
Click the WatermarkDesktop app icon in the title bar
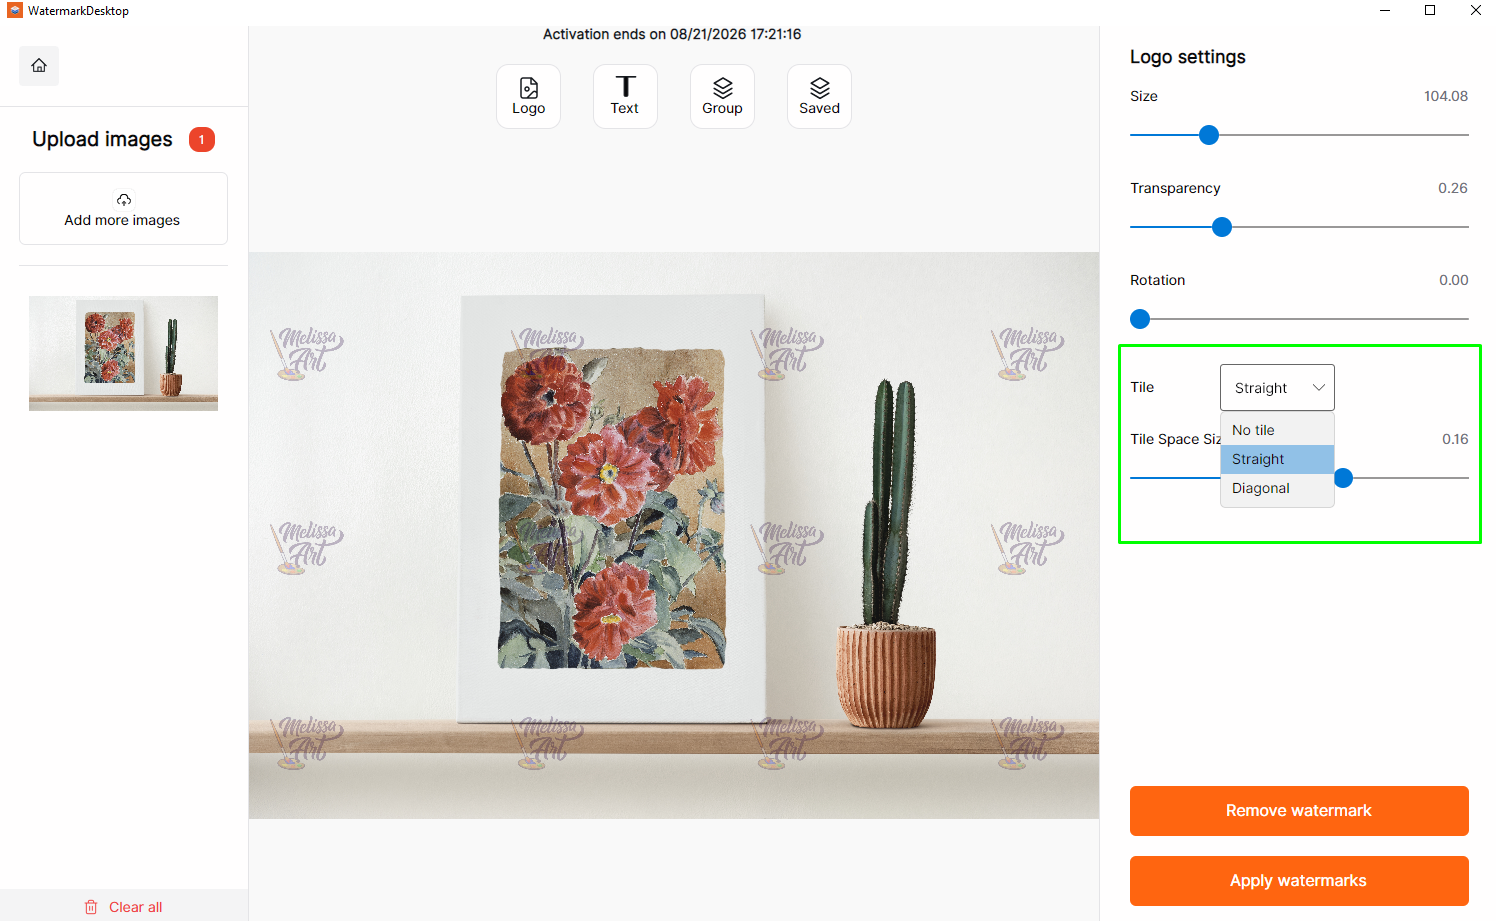(14, 10)
